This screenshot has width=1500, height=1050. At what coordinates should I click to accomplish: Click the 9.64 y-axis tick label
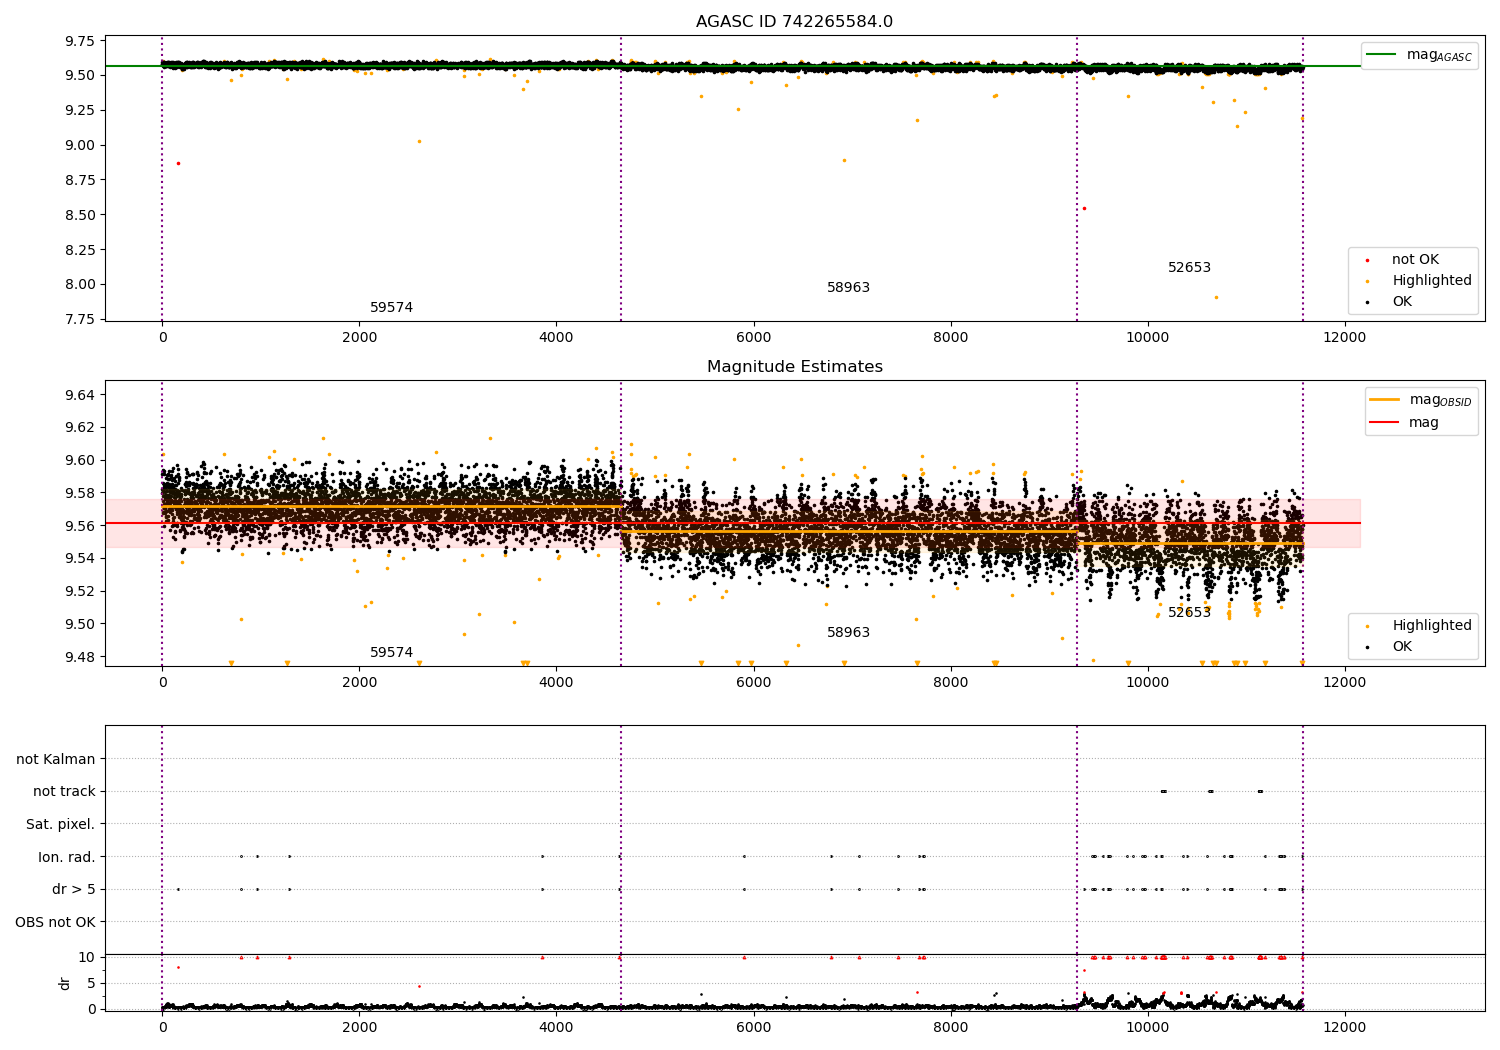[x=79, y=396]
